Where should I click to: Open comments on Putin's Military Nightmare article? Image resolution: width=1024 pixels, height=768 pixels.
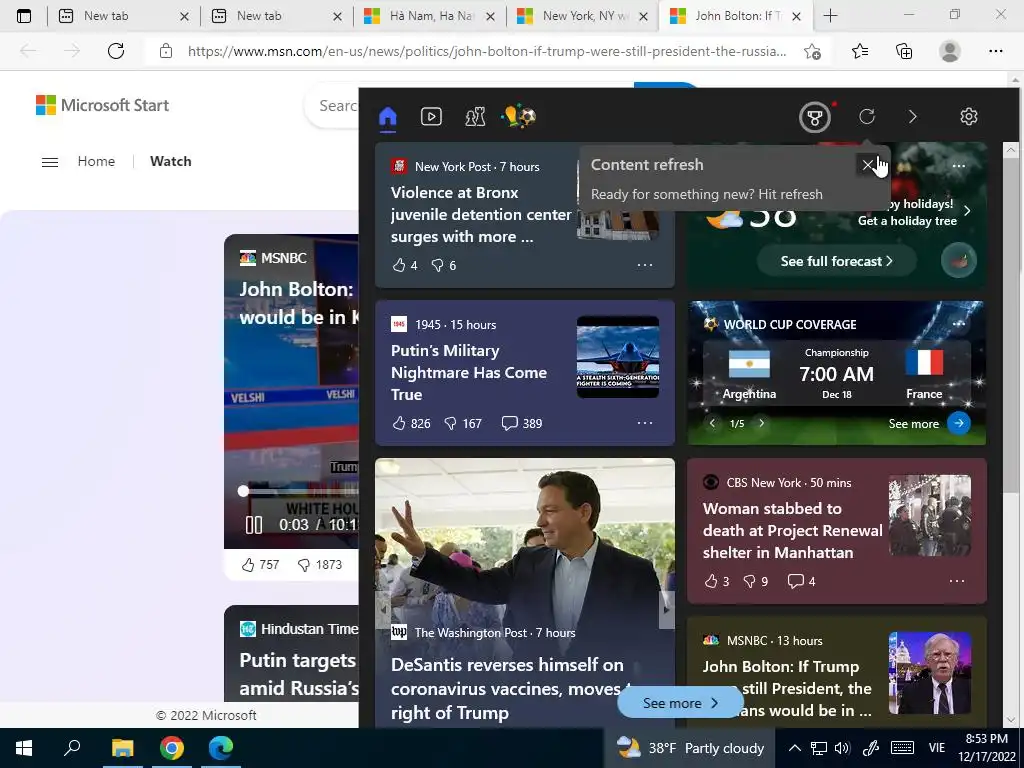521,423
